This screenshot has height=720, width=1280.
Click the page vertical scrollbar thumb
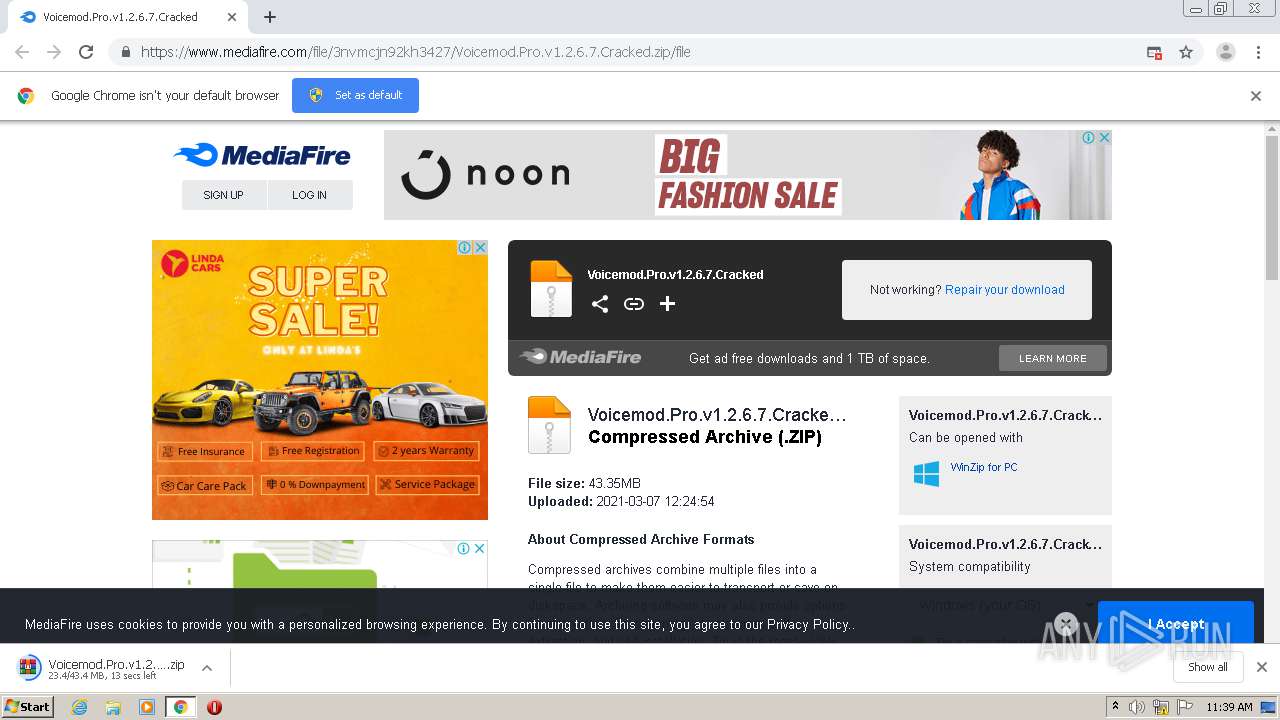(1271, 207)
